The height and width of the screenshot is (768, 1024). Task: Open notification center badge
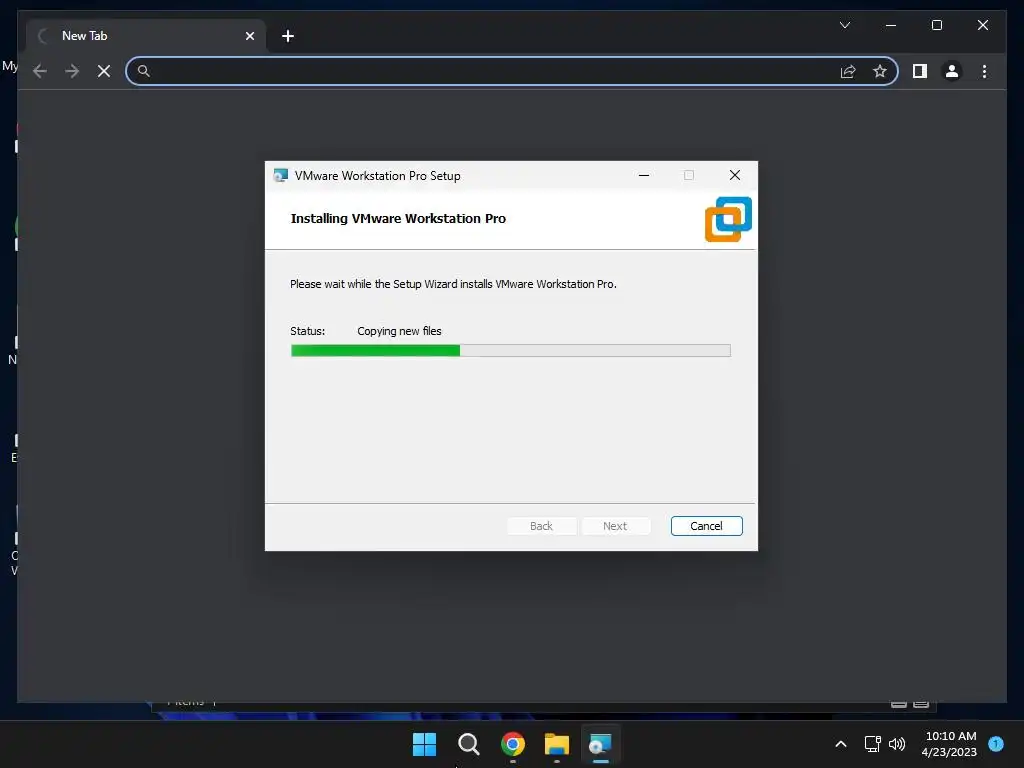(996, 744)
